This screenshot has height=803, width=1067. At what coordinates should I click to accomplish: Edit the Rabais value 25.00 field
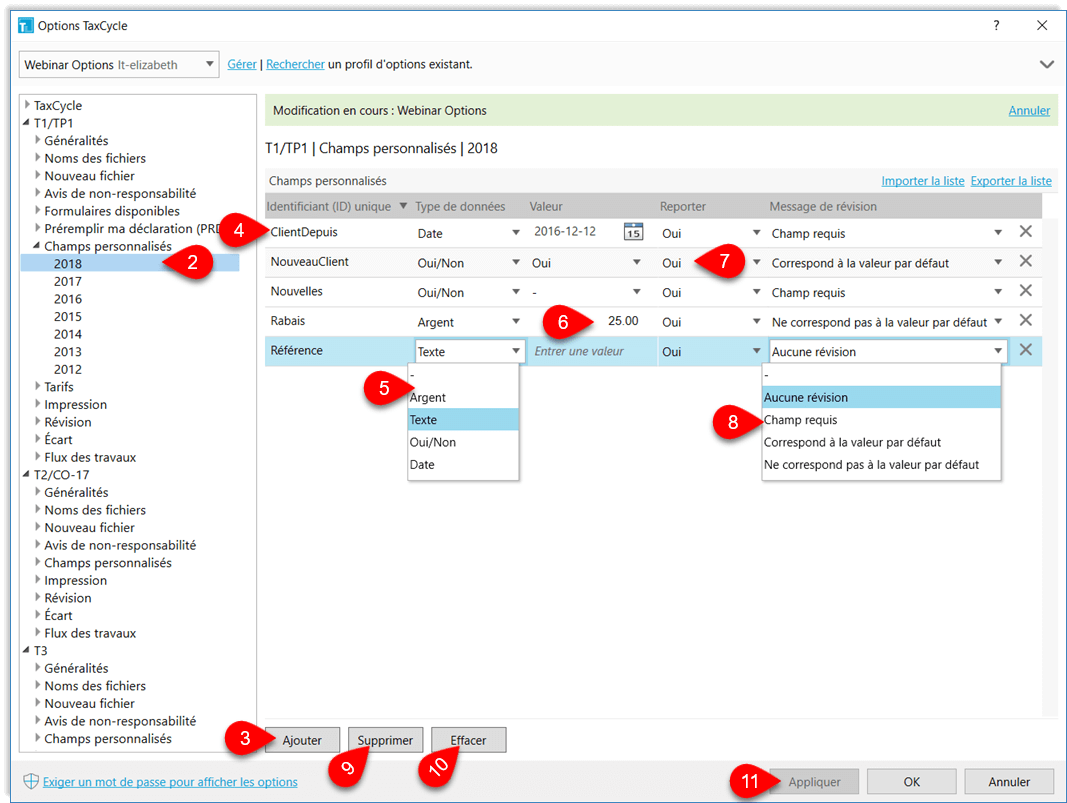[591, 321]
